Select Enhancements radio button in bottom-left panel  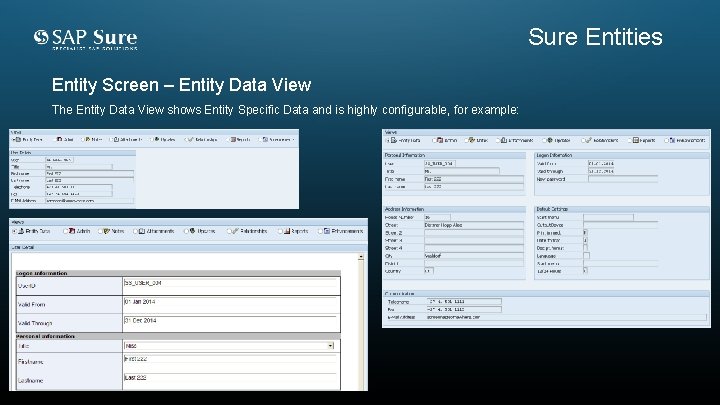(x=320, y=231)
